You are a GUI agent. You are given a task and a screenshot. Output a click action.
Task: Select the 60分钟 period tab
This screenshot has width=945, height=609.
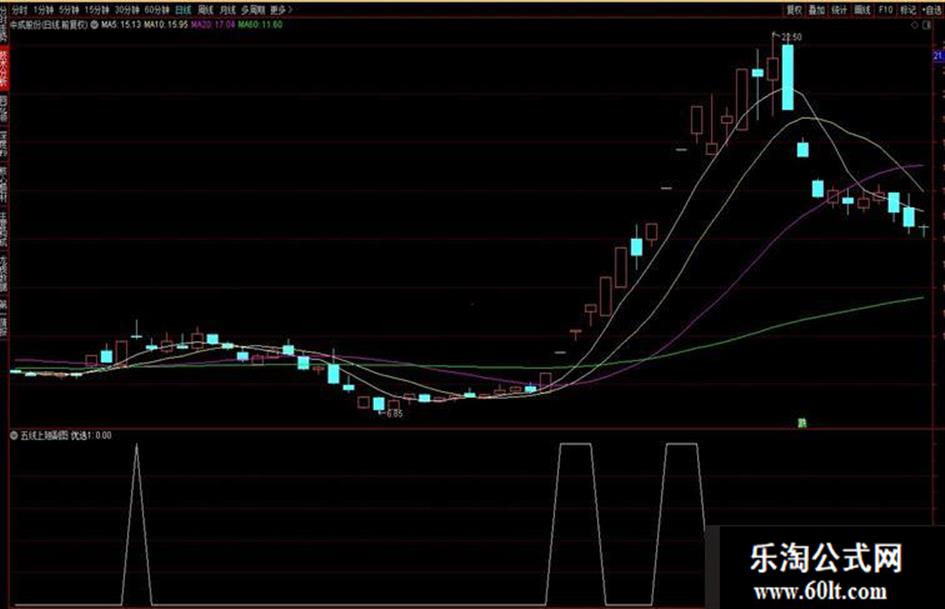[x=157, y=10]
